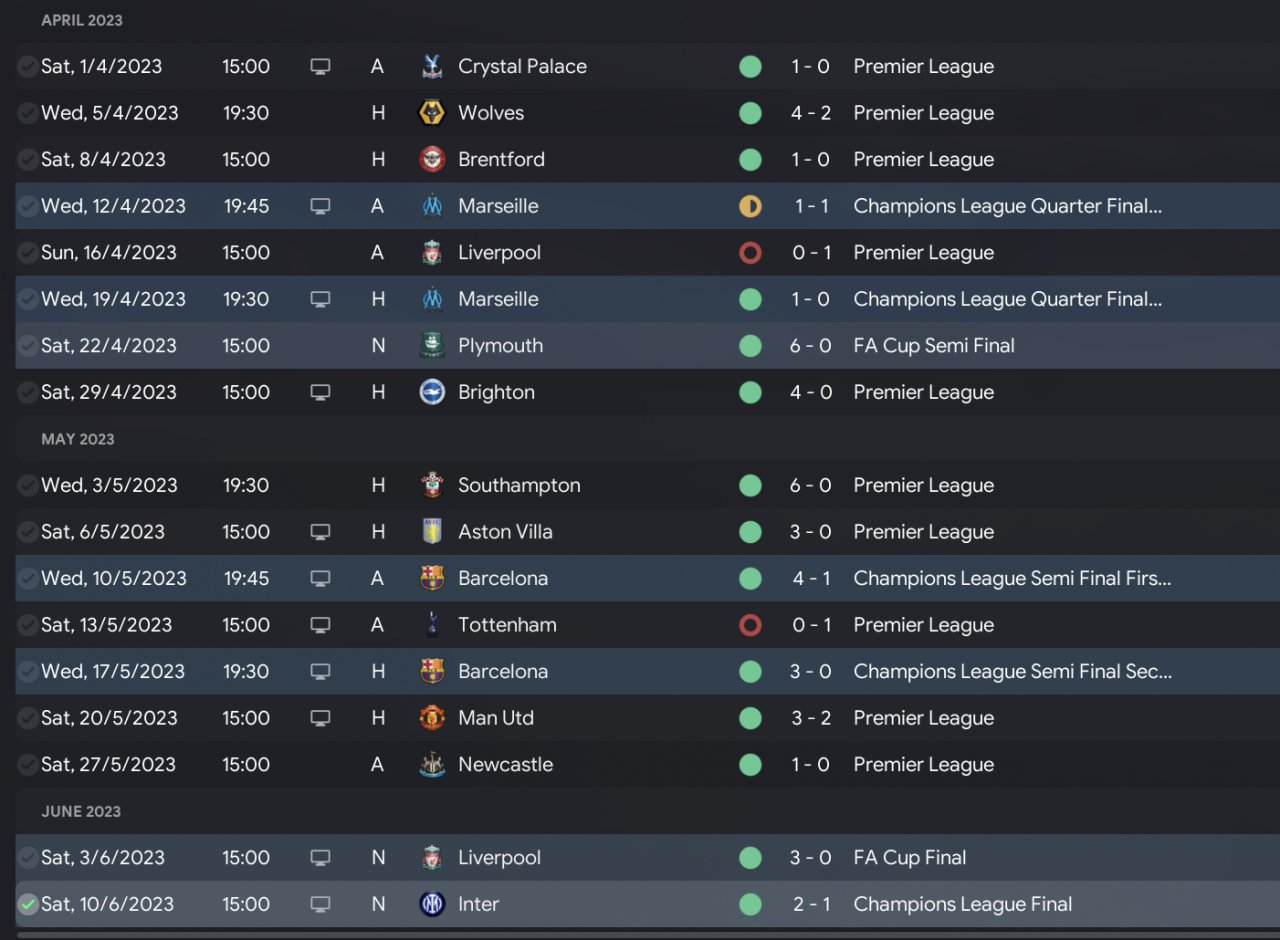Open the Plymouth team link
1280x940 pixels.
tap(500, 346)
